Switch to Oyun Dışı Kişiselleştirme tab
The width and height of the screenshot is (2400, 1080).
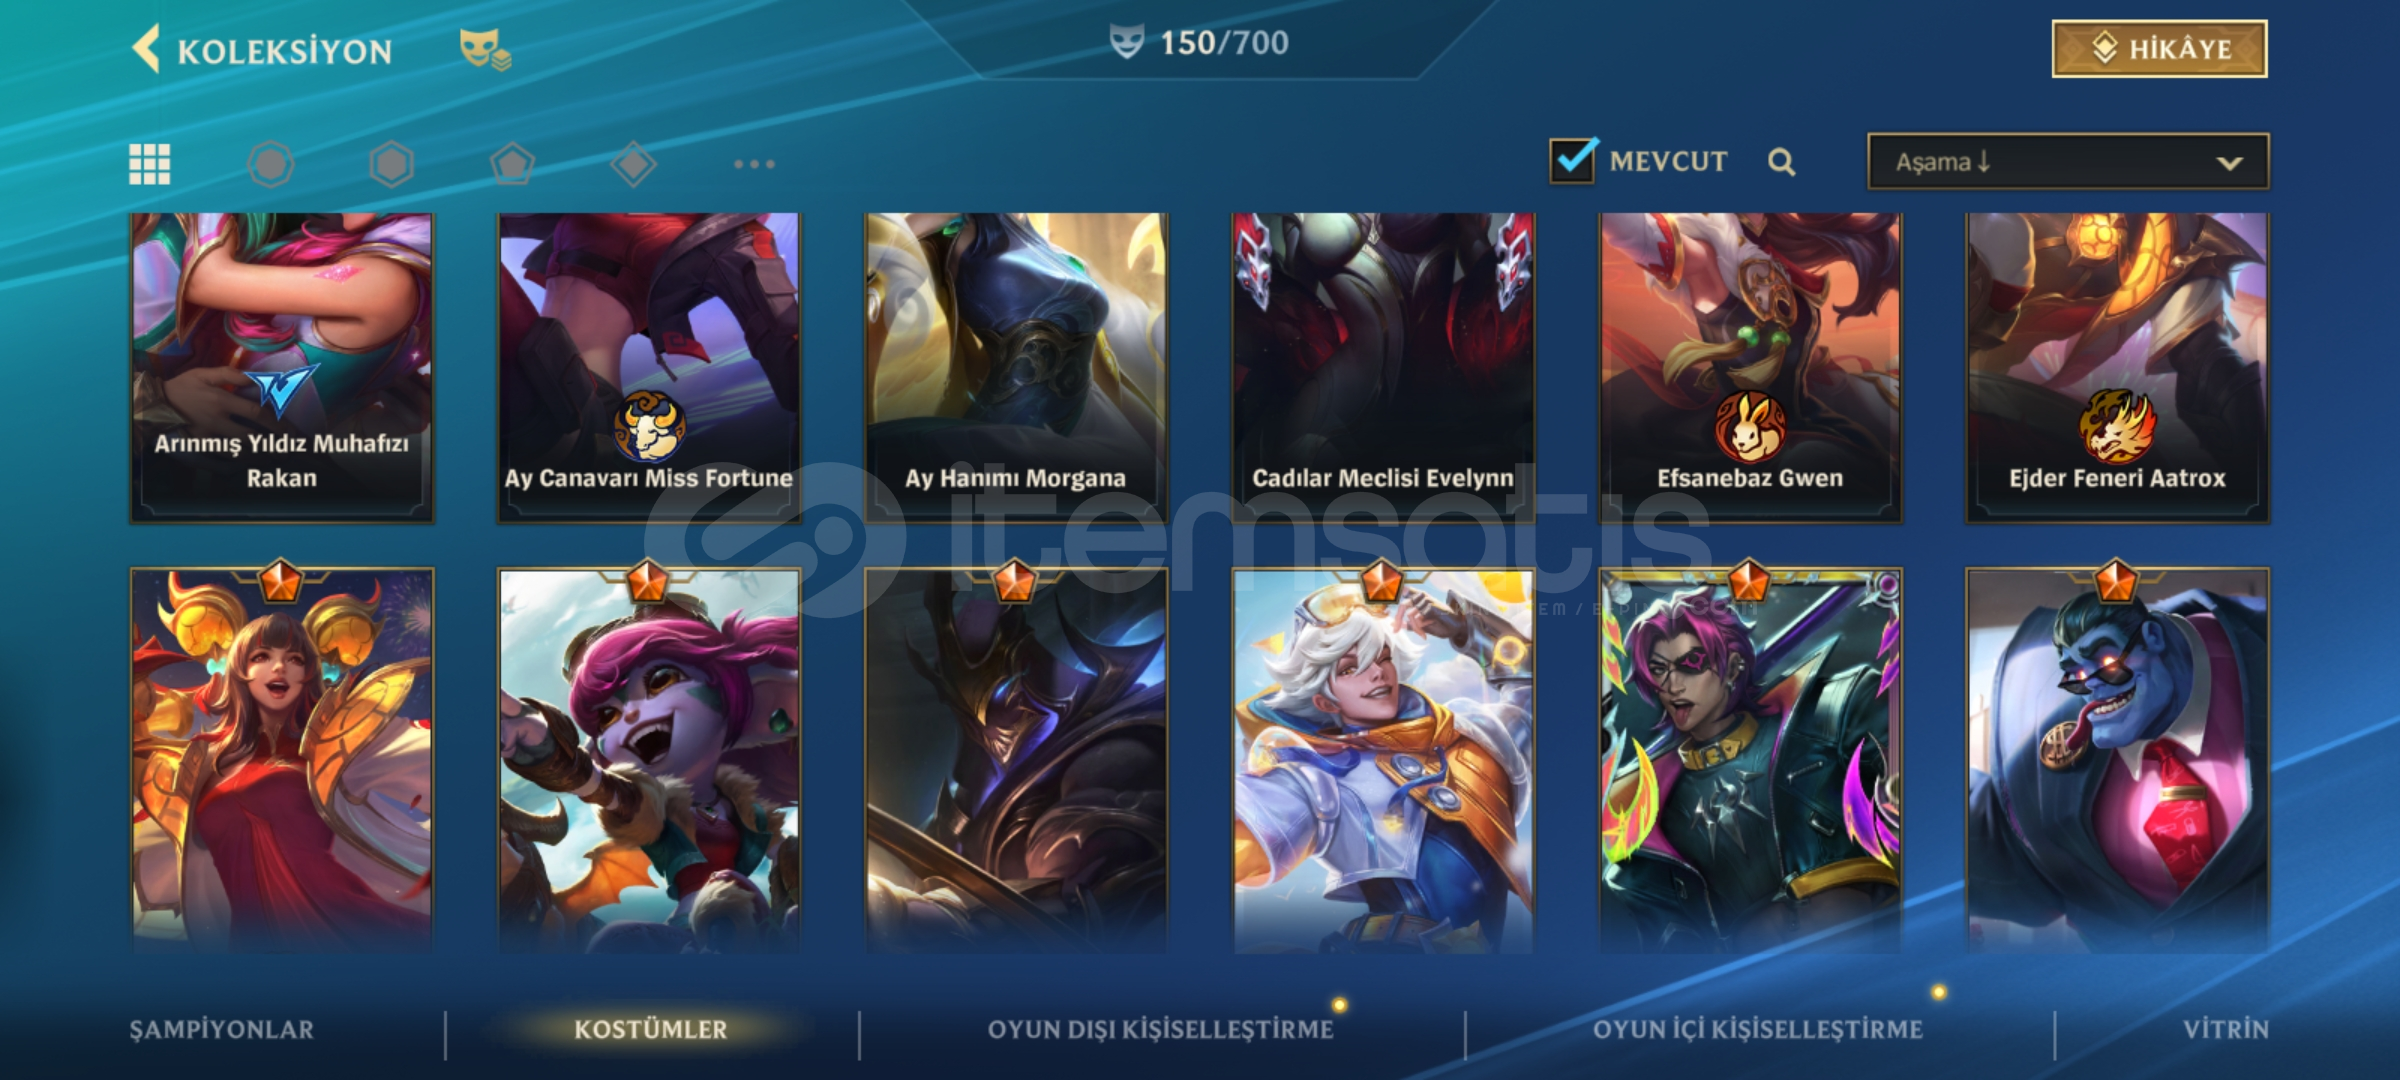[1161, 1030]
